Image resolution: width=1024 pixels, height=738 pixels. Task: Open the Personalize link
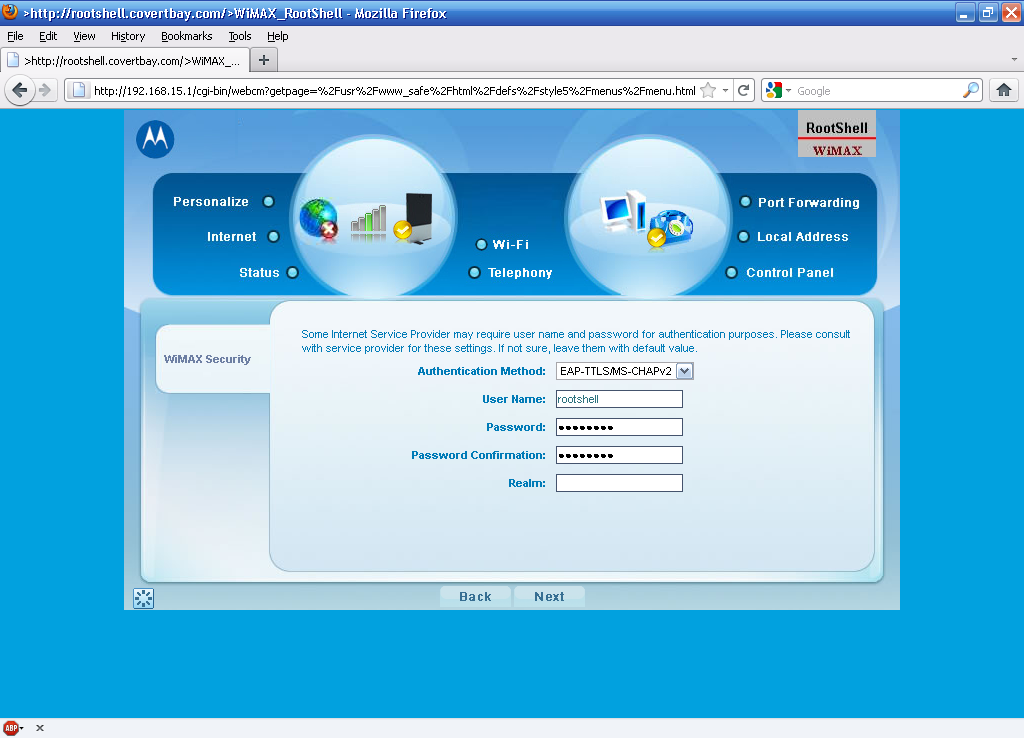point(211,201)
